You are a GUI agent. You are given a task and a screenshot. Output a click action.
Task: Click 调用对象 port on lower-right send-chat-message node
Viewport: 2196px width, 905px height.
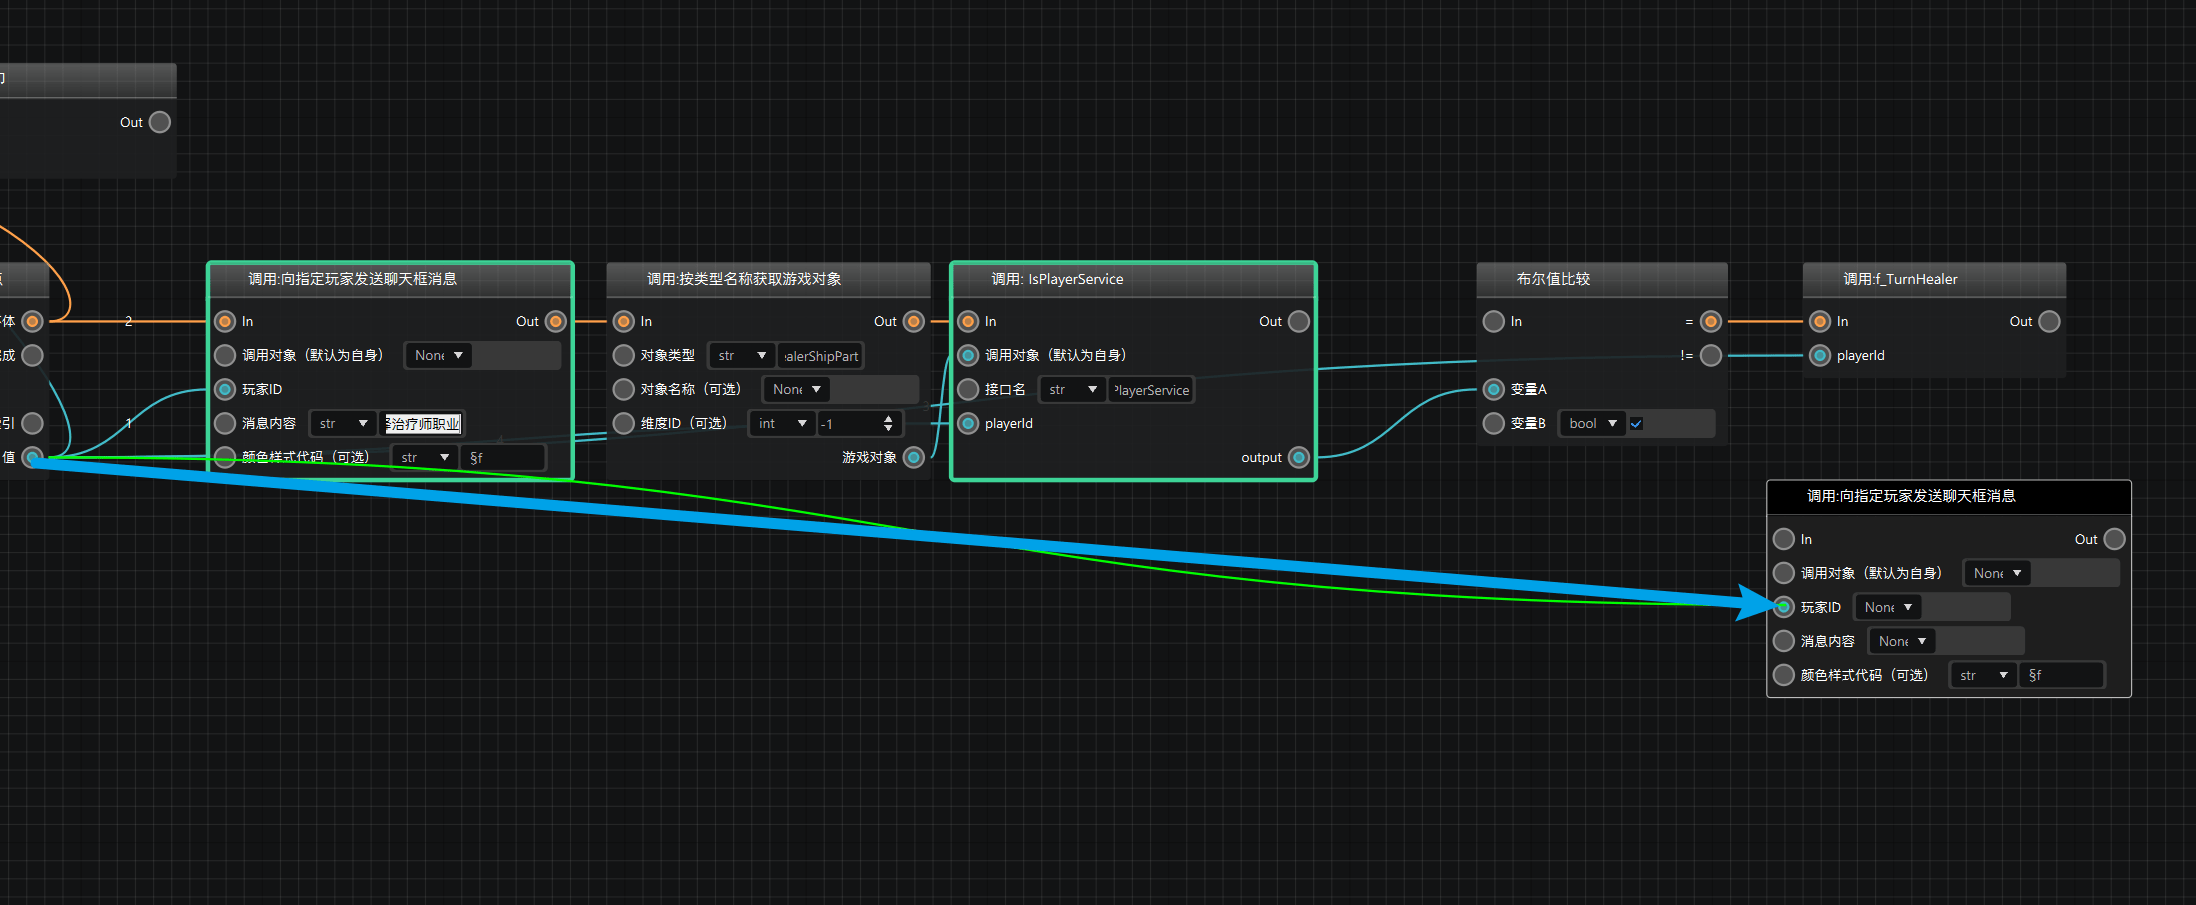click(x=1784, y=573)
